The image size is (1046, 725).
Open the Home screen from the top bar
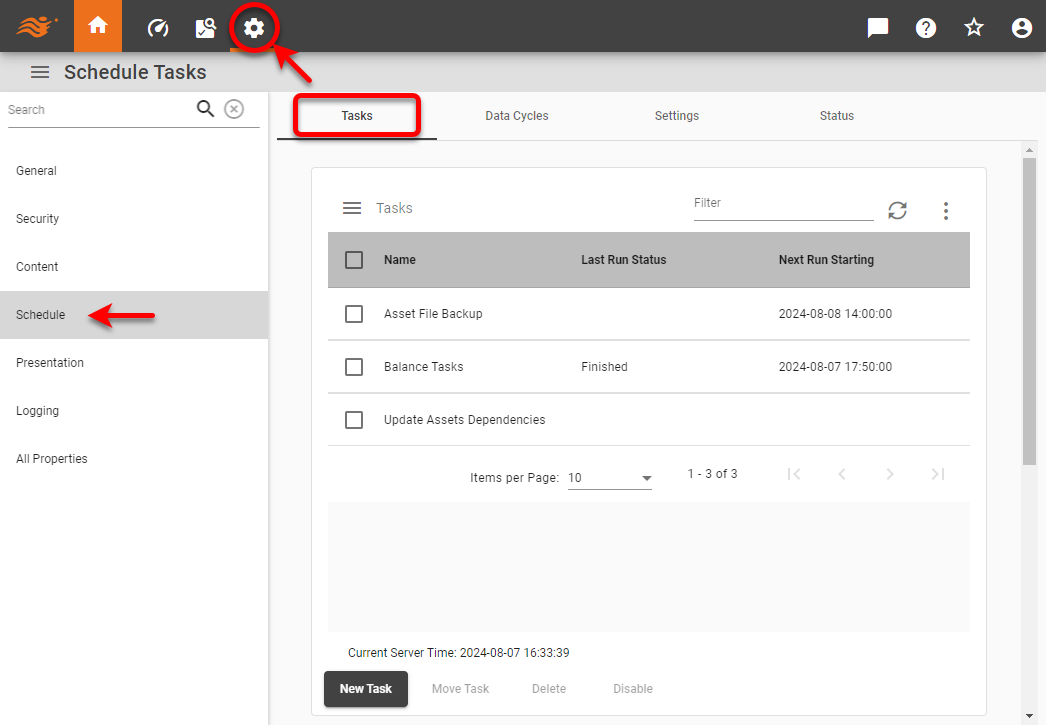coord(97,27)
